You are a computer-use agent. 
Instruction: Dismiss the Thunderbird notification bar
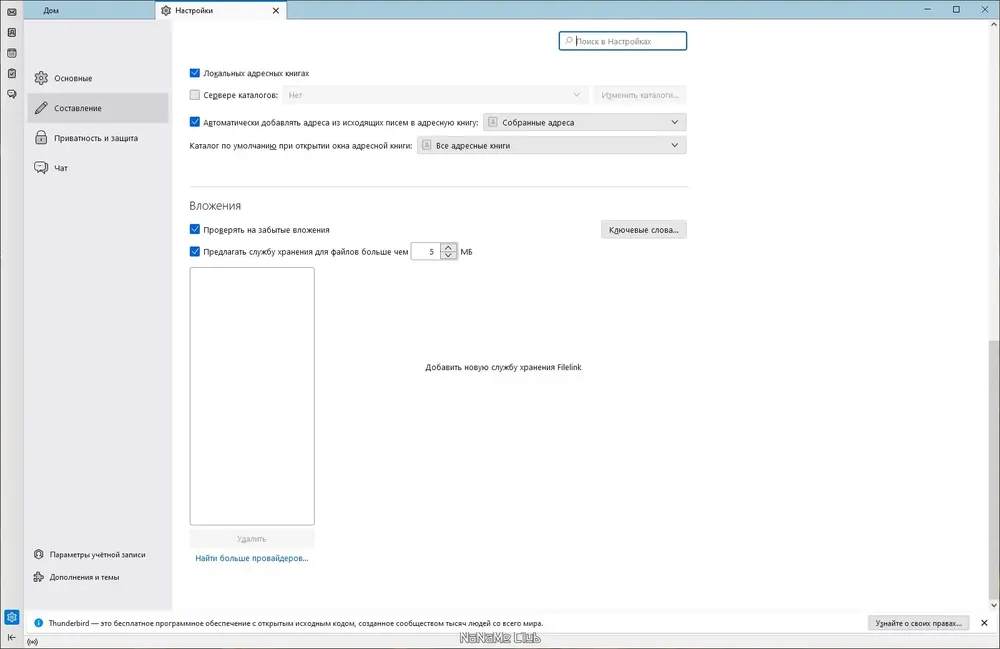[984, 623]
